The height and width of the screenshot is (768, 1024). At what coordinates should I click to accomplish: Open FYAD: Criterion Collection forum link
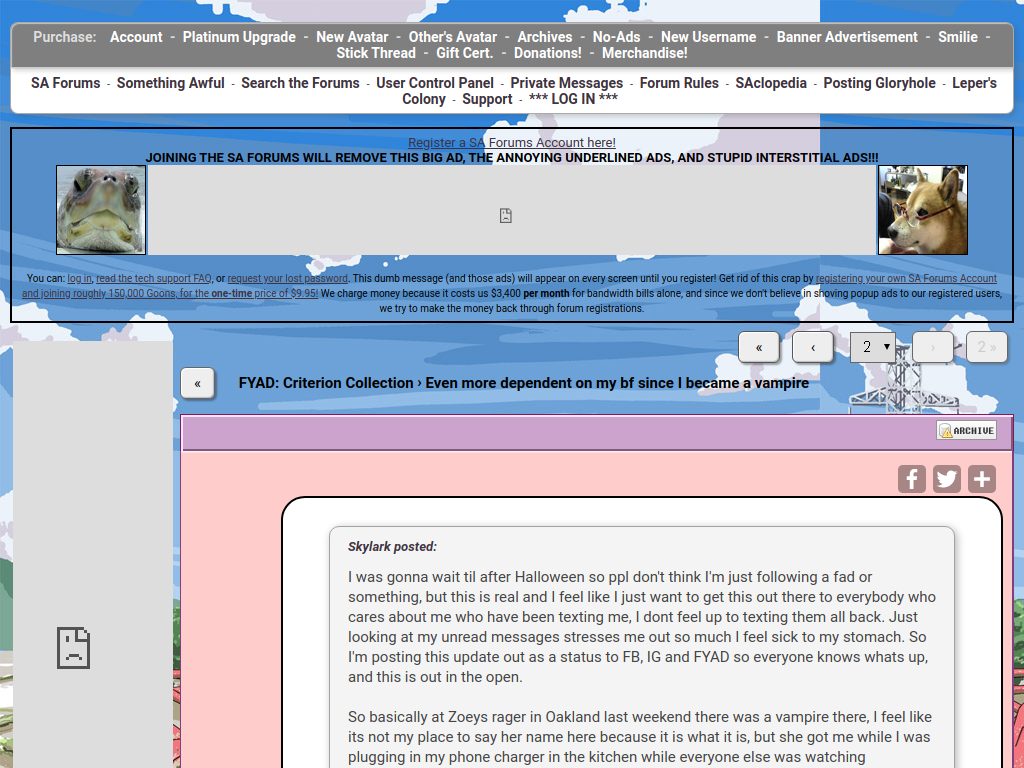(326, 383)
